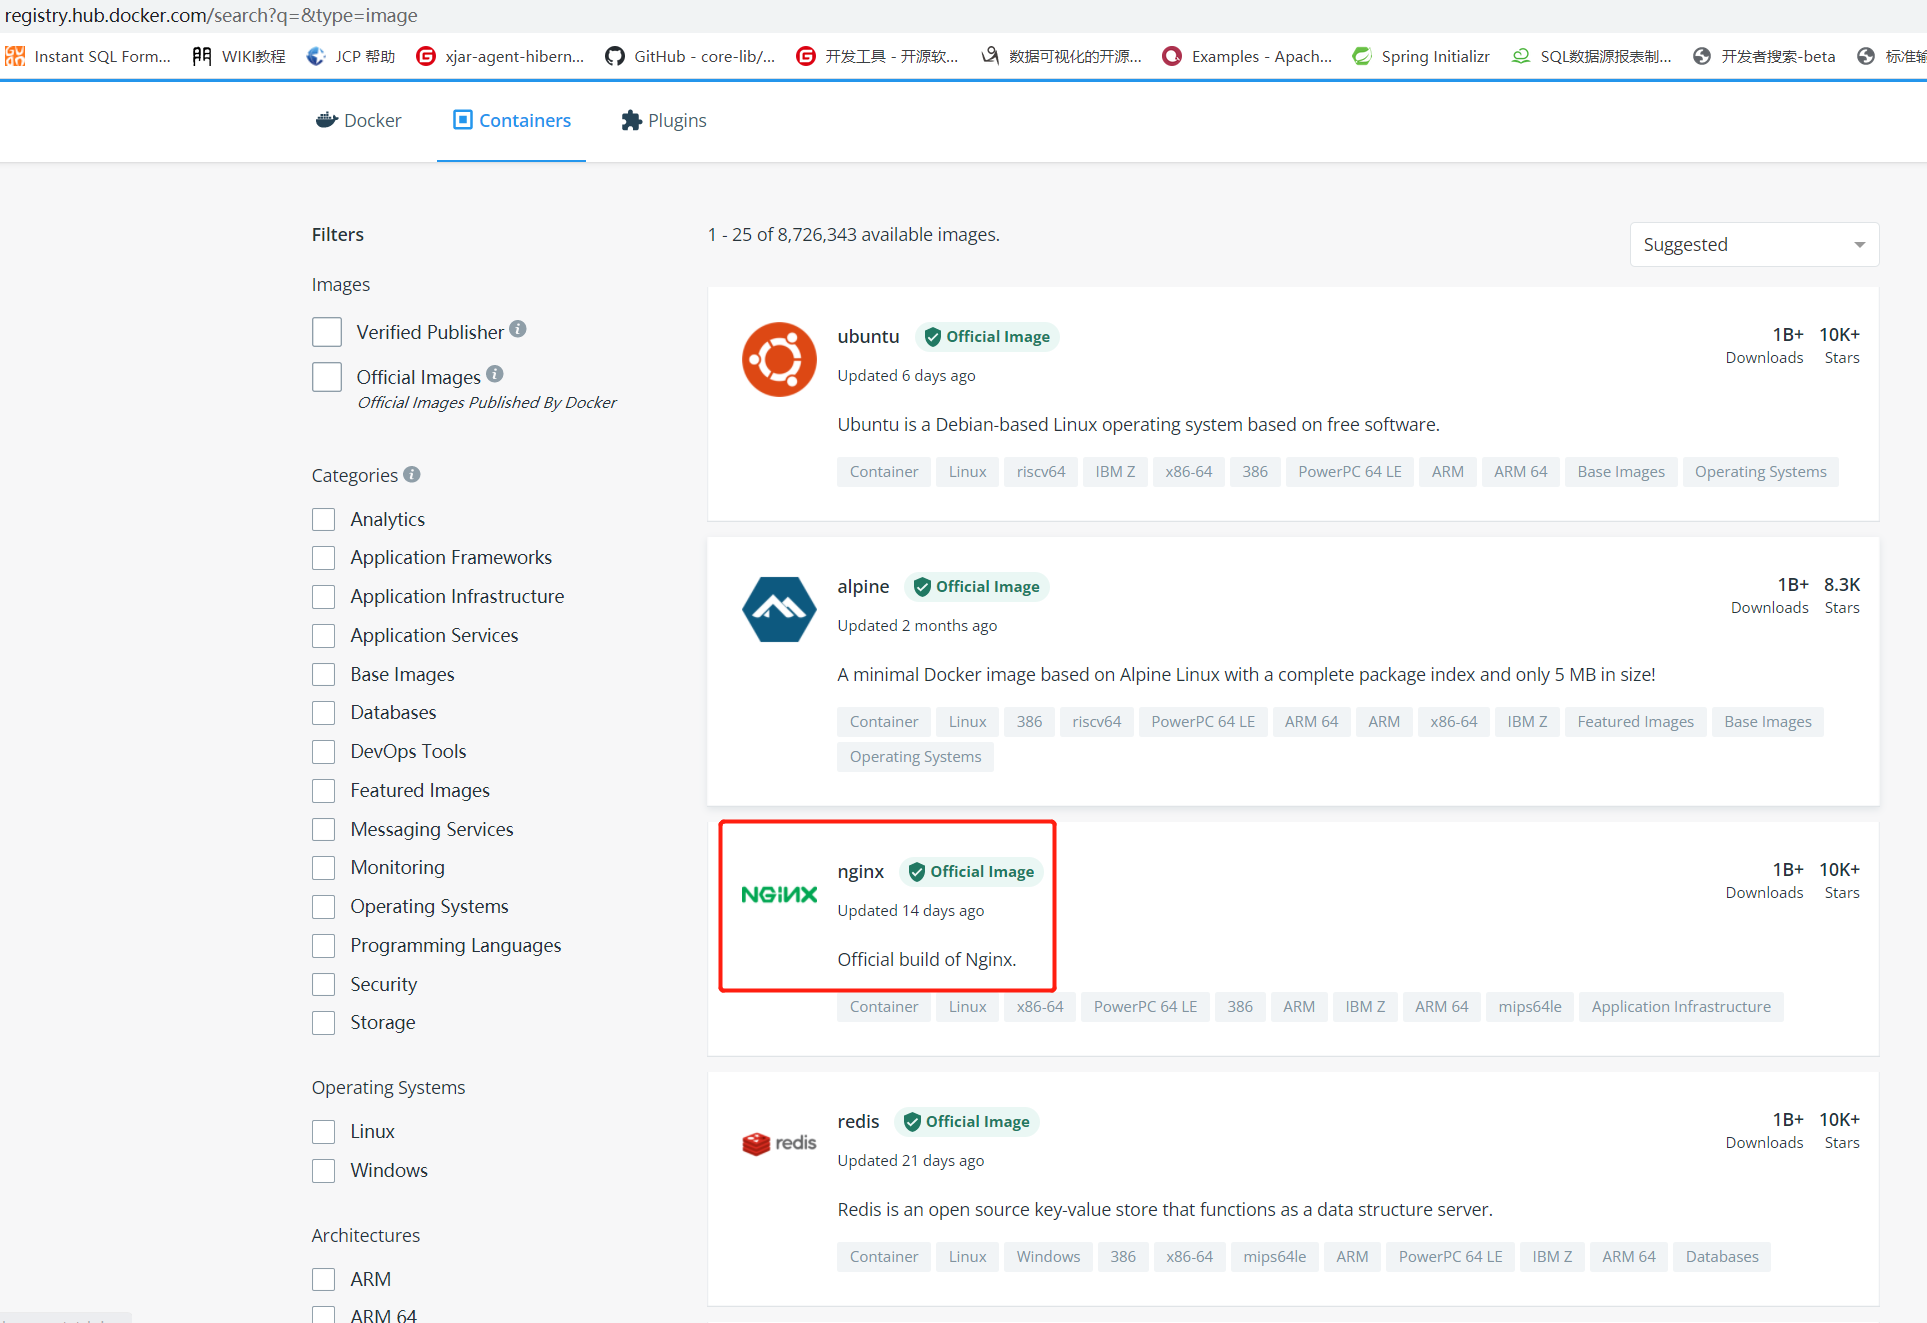Open the GitHub core-lib bookmark
1927x1323 pixels.
pos(690,56)
